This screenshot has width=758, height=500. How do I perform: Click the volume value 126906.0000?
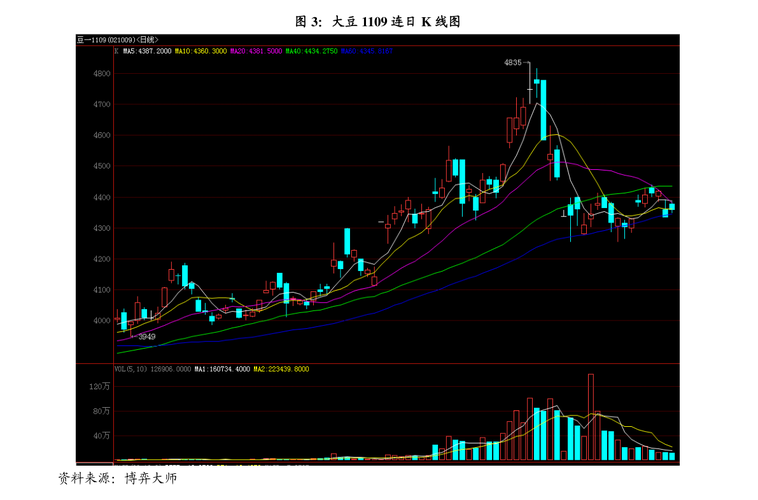[x=171, y=369]
